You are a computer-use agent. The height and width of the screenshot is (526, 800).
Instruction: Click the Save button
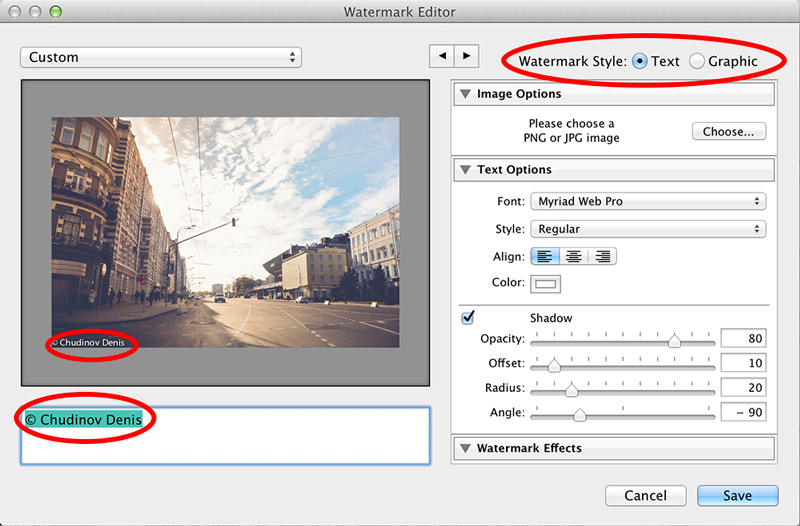pos(738,495)
